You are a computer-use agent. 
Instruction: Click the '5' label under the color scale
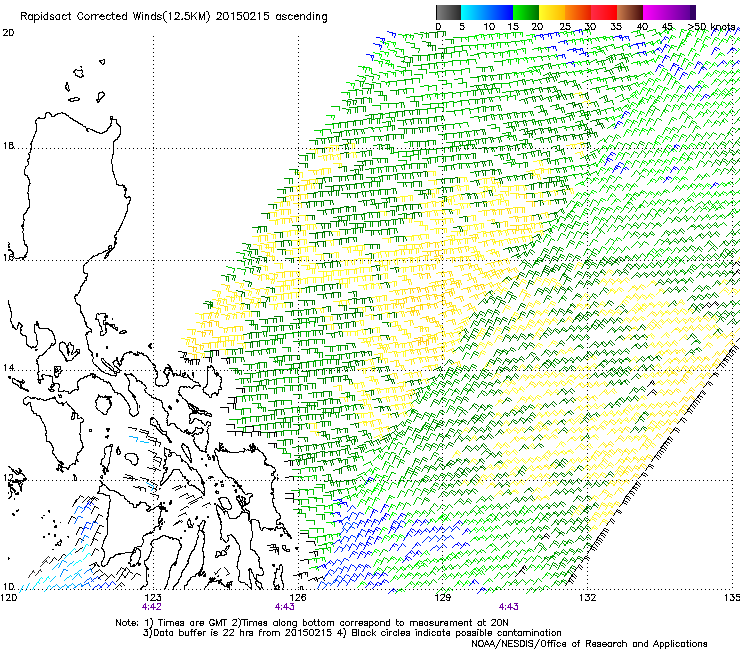coord(462,26)
